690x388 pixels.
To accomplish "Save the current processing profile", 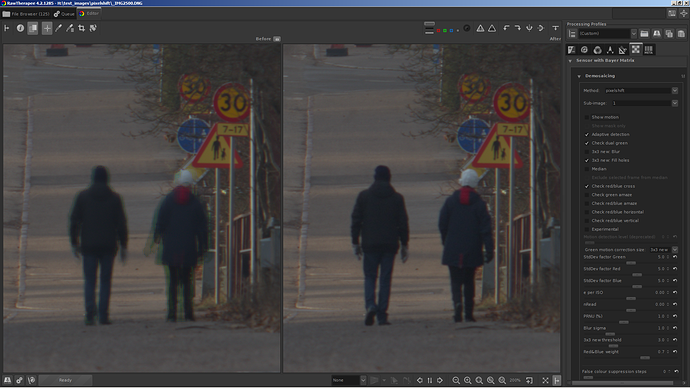I will click(657, 34).
